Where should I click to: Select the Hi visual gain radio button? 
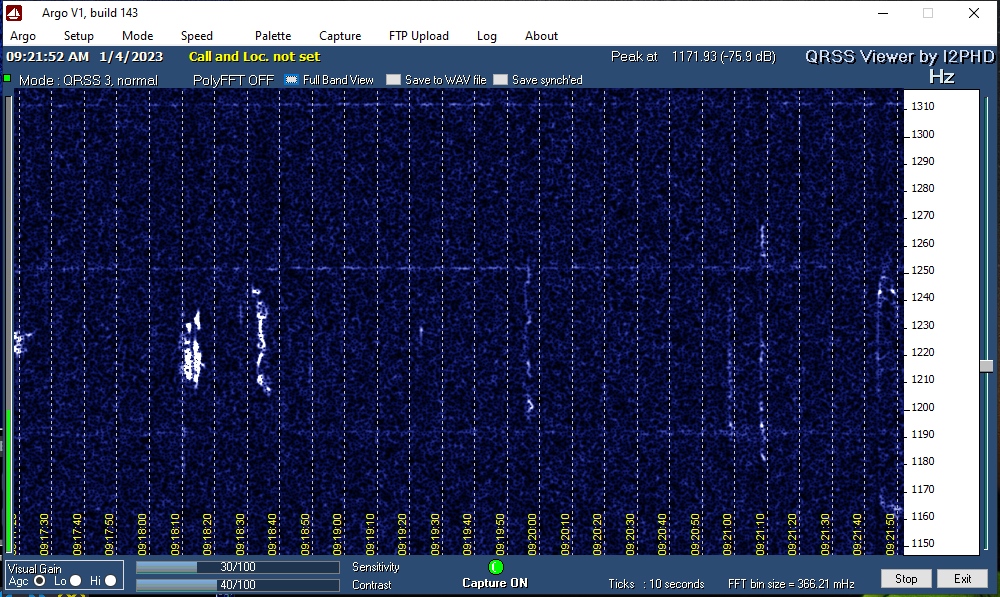coord(110,580)
